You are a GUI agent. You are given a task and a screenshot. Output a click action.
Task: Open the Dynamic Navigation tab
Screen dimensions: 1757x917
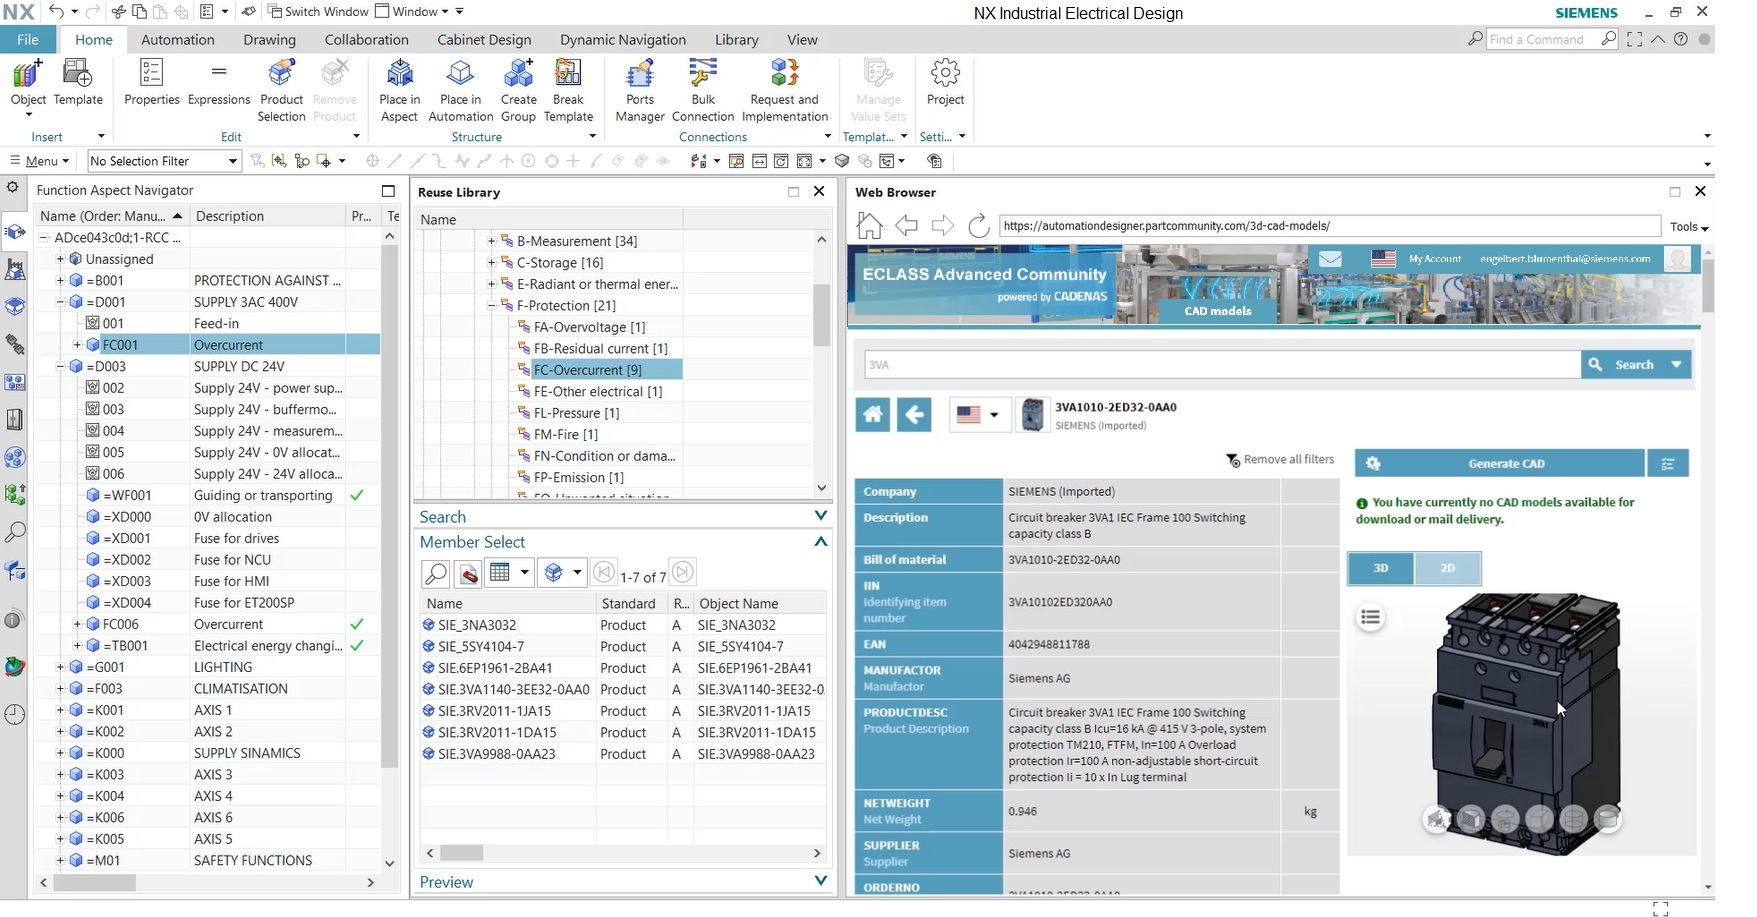pyautogui.click(x=623, y=40)
